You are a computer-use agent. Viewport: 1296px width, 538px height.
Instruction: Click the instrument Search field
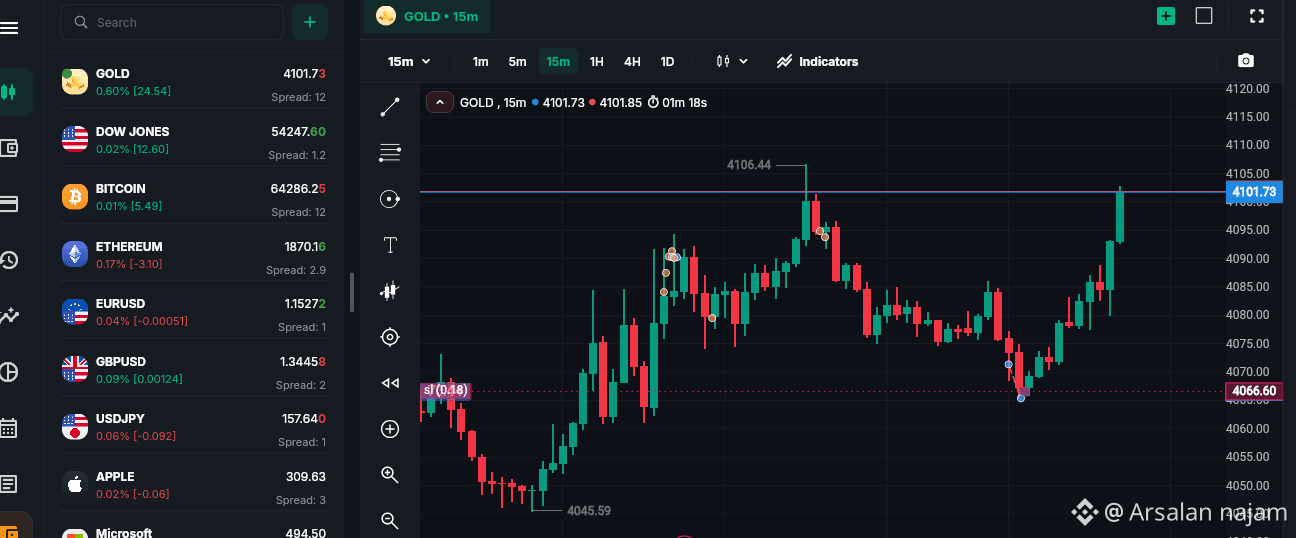pyautogui.click(x=172, y=22)
